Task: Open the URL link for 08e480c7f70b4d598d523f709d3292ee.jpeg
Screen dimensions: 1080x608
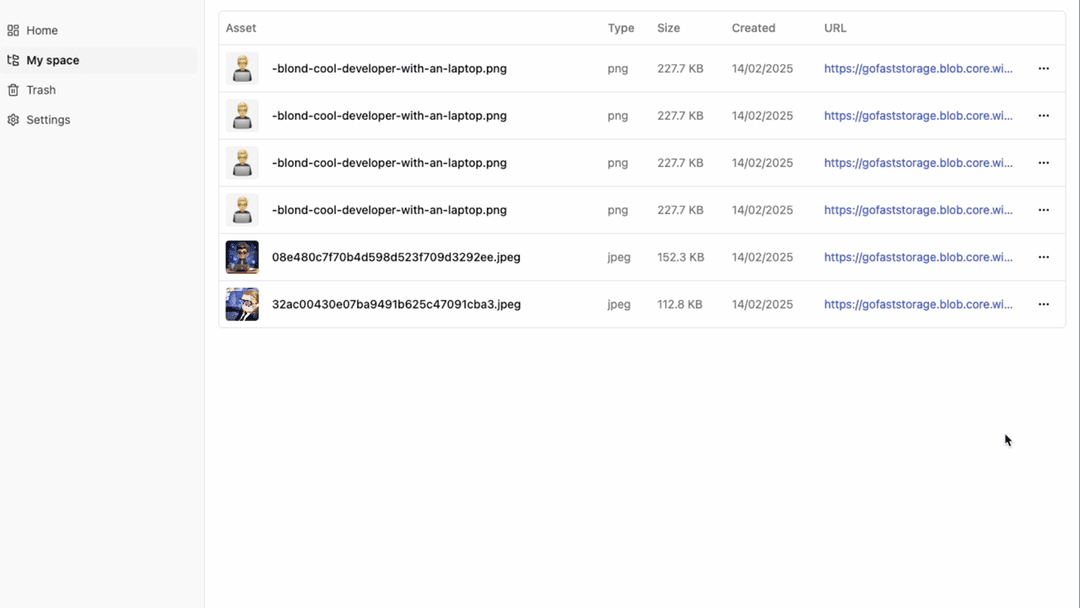Action: tap(917, 257)
